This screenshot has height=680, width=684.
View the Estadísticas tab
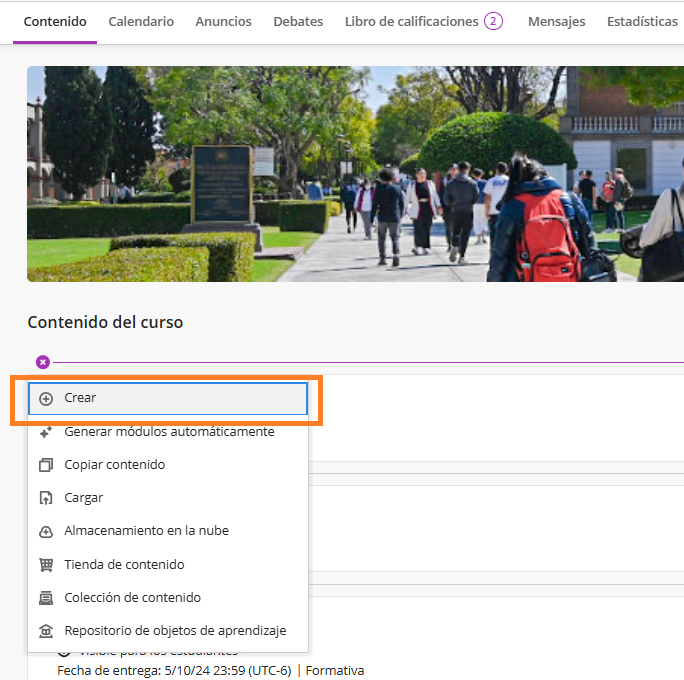tap(642, 22)
